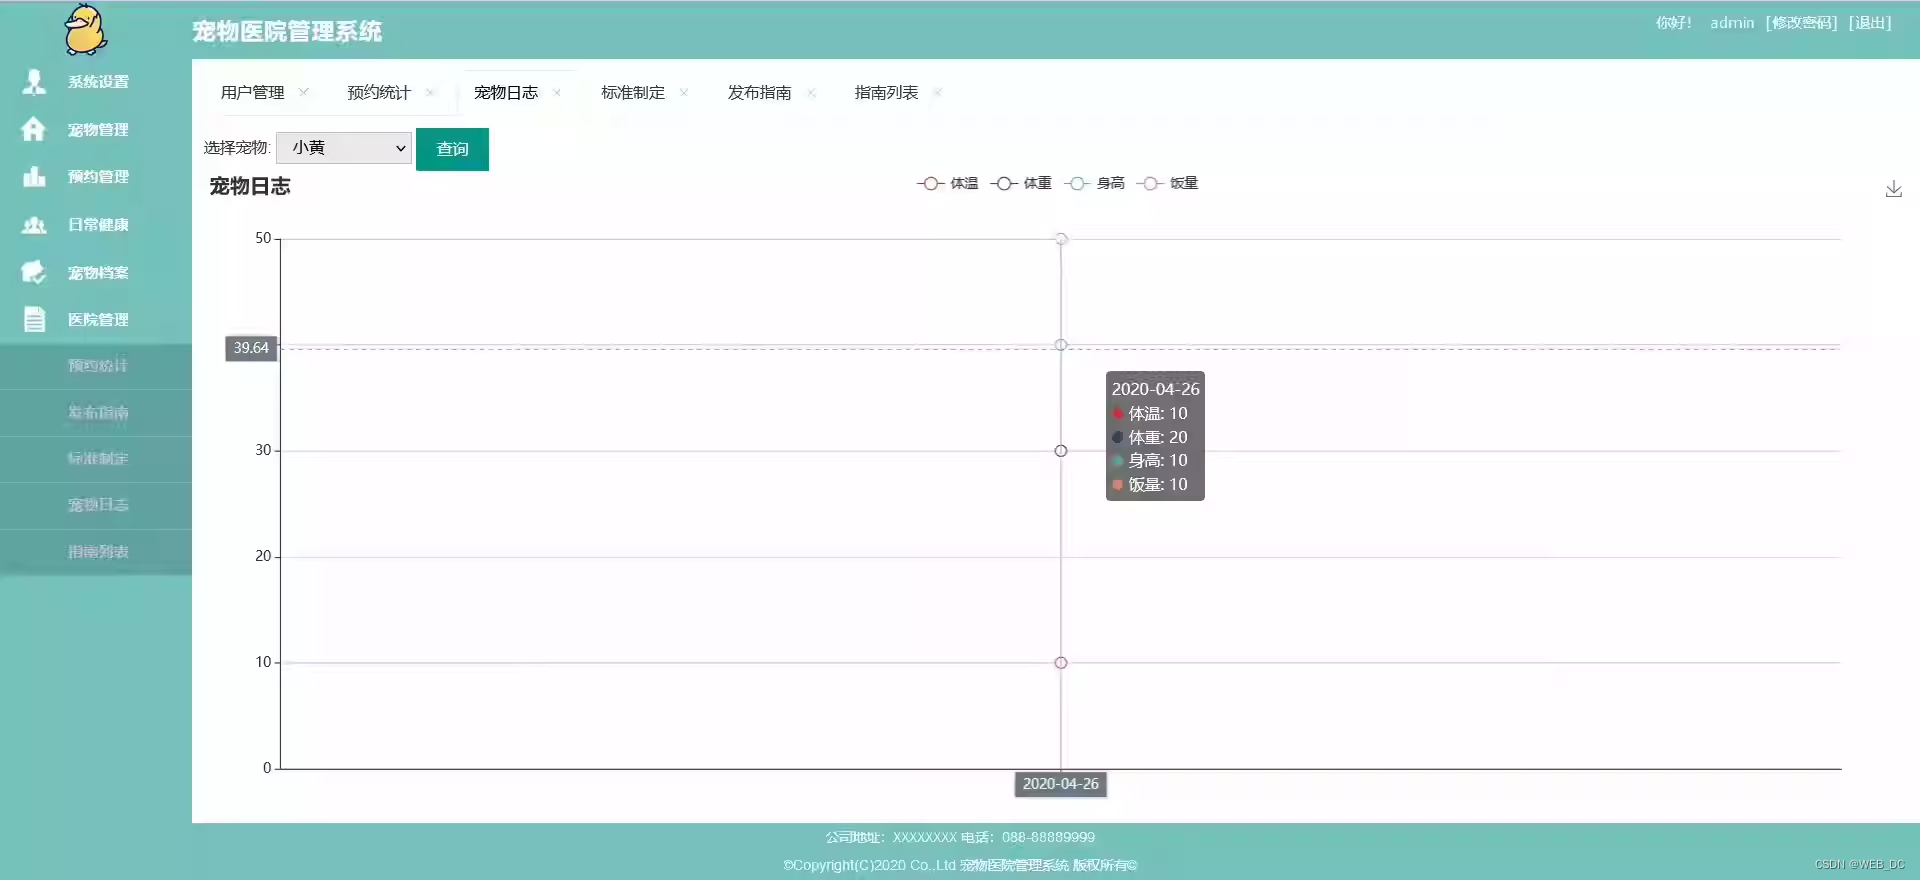1920x880 pixels.
Task: Expand 宠物管理 menu in sidebar
Action: [x=96, y=129]
